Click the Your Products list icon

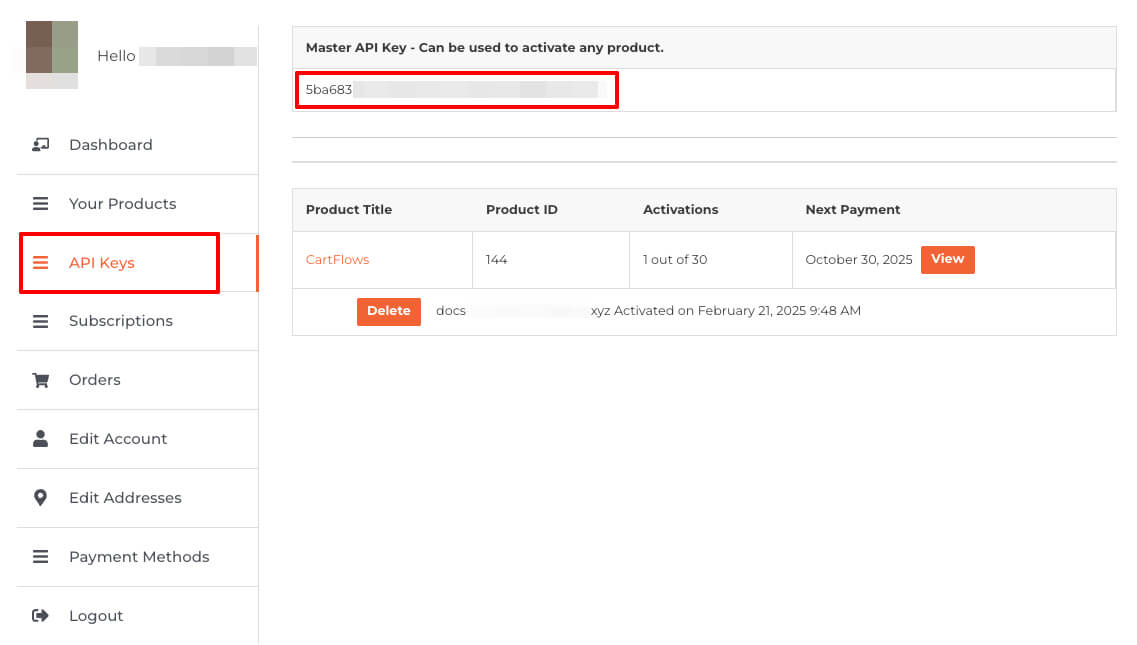pyautogui.click(x=41, y=204)
